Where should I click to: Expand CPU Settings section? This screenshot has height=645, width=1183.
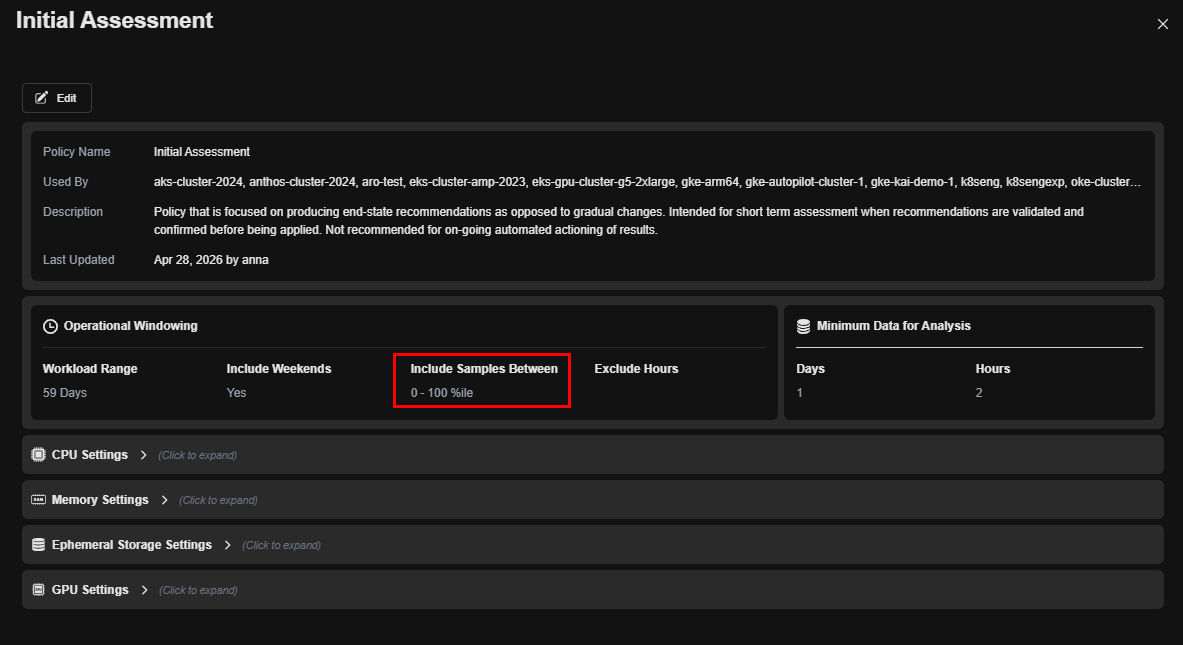592,455
